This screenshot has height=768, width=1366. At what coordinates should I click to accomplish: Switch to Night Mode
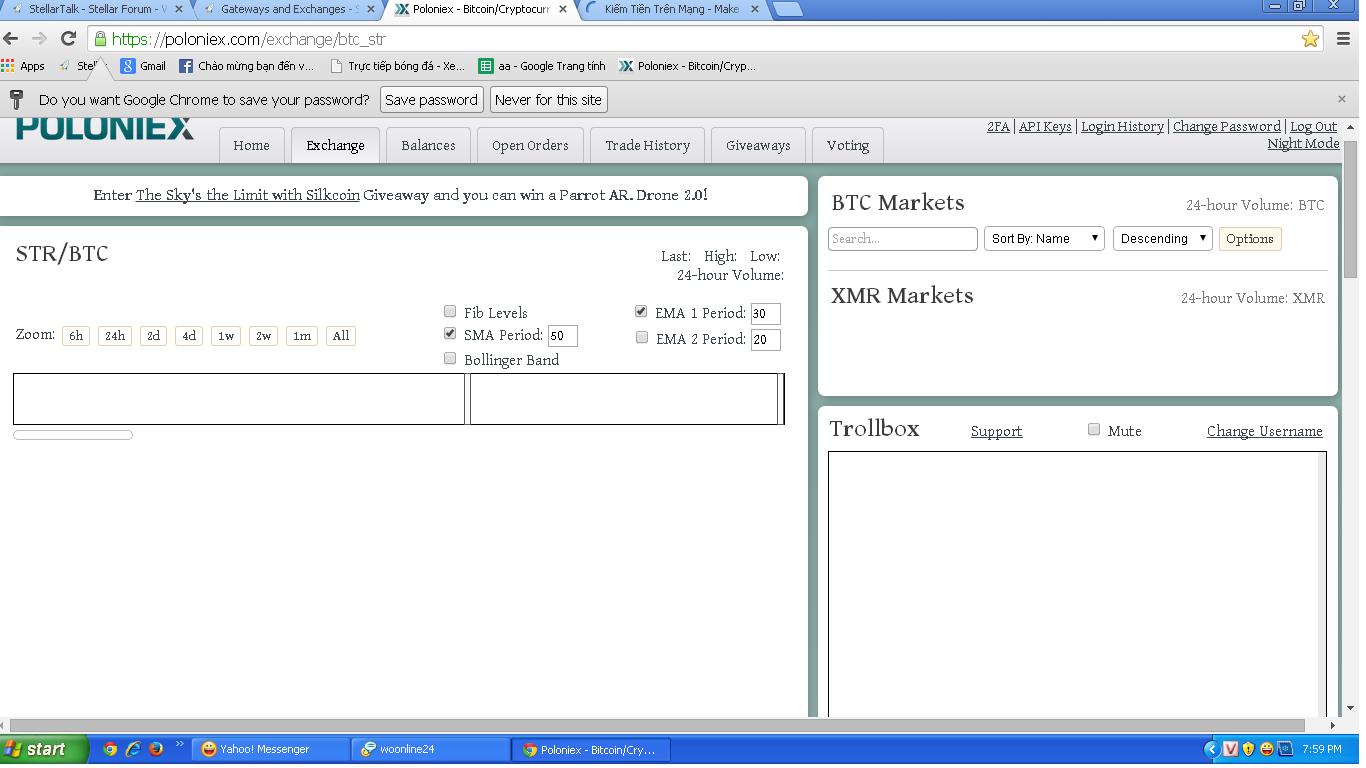click(1303, 144)
